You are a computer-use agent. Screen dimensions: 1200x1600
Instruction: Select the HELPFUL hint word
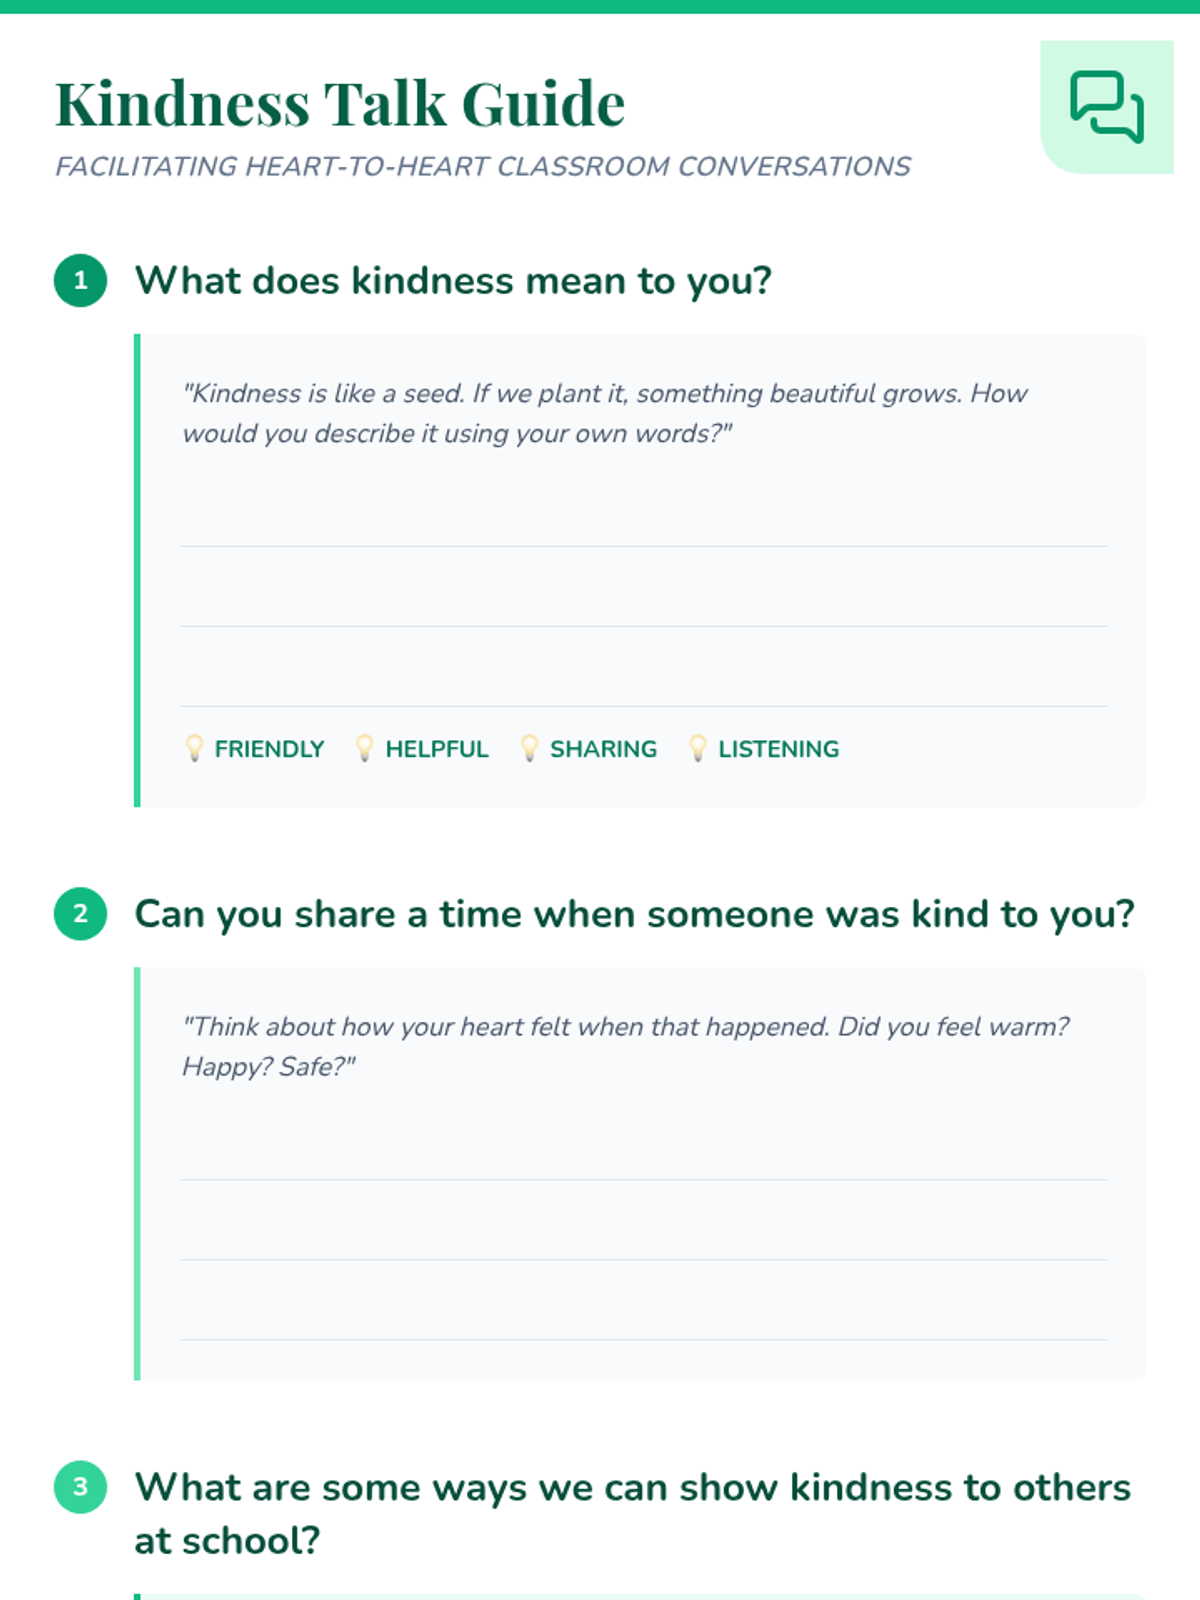437,749
